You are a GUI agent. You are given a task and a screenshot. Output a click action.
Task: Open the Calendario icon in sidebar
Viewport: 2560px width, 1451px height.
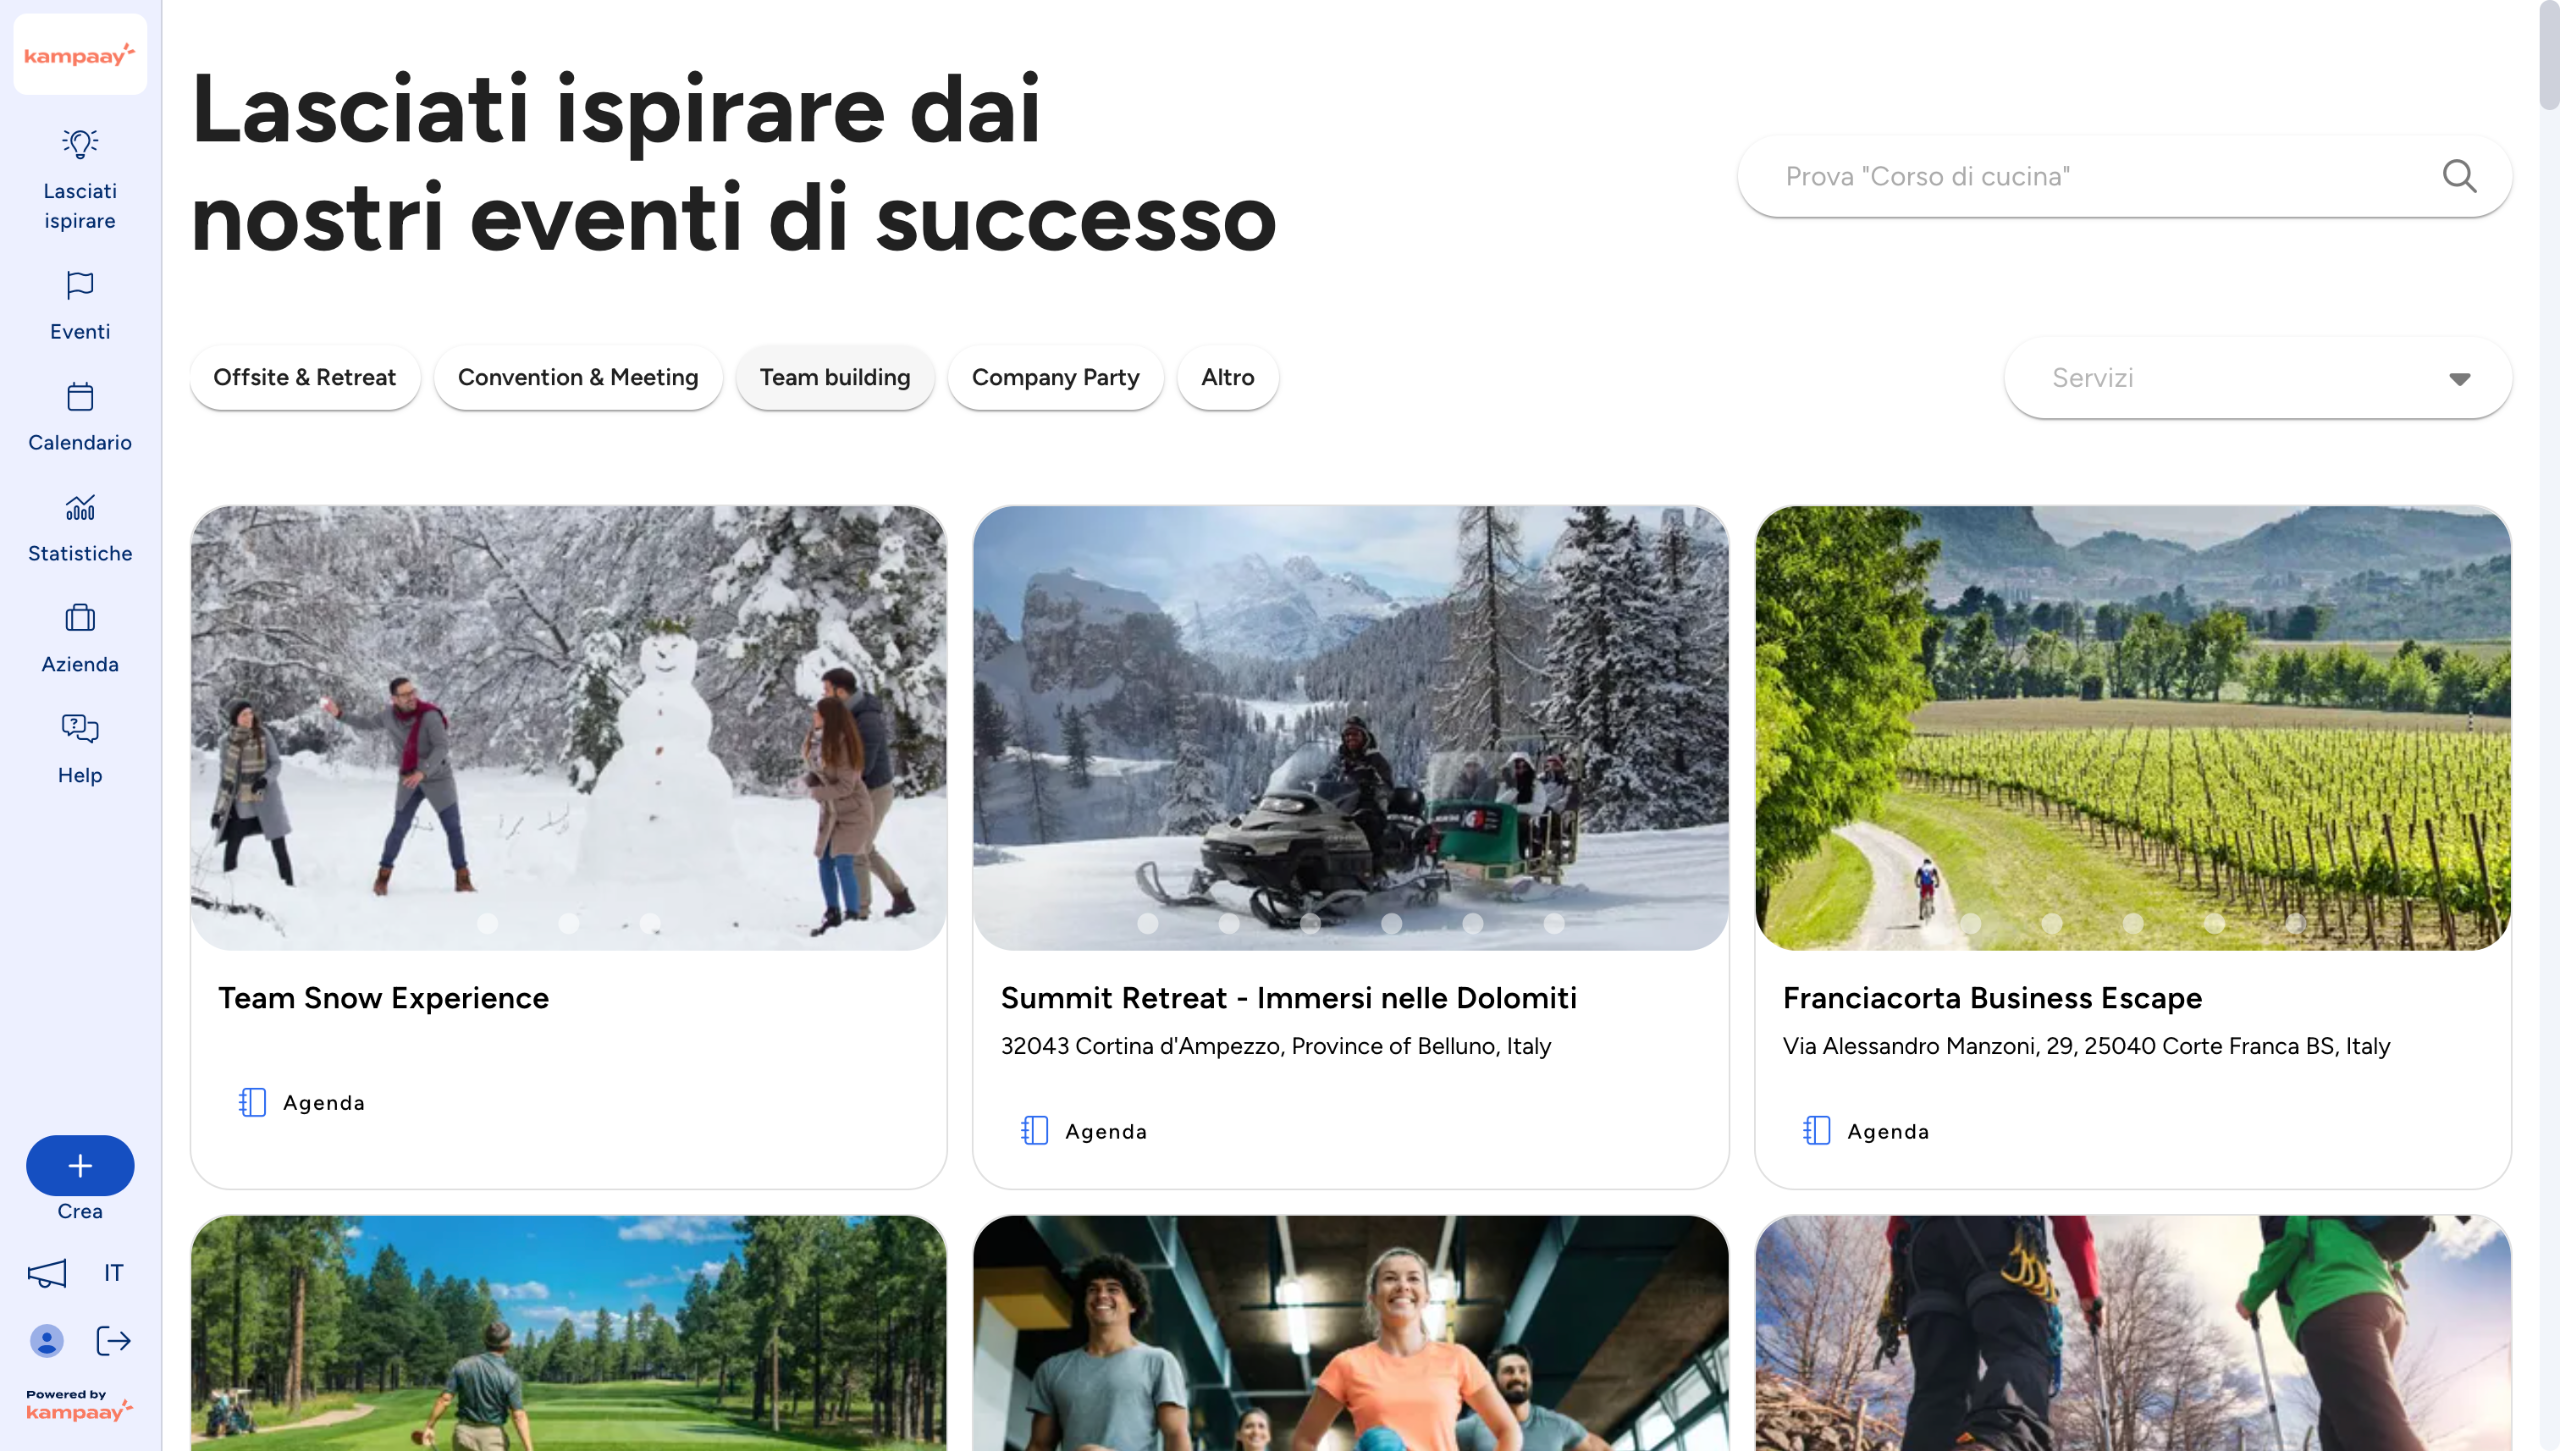[80, 397]
